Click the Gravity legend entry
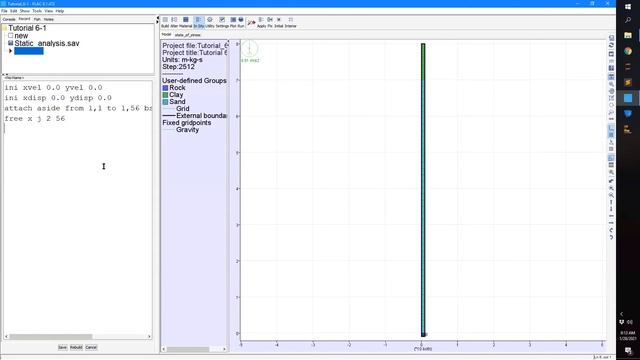This screenshot has height=360, width=640. 187,130
